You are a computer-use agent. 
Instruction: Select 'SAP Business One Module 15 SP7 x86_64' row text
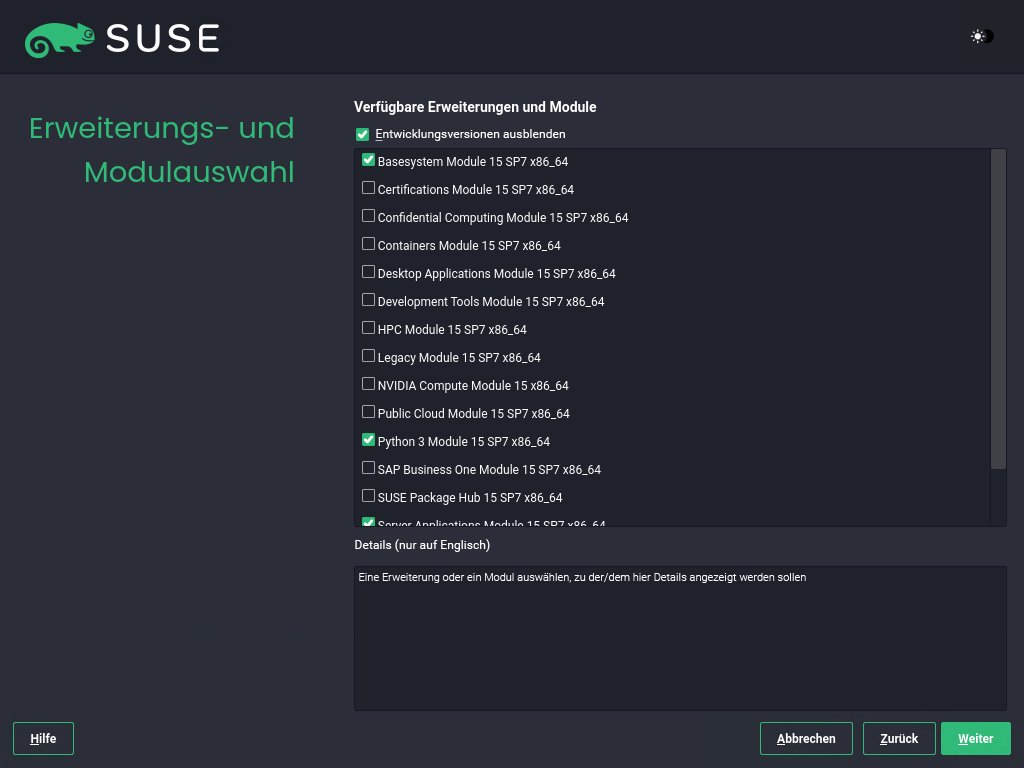(489, 471)
